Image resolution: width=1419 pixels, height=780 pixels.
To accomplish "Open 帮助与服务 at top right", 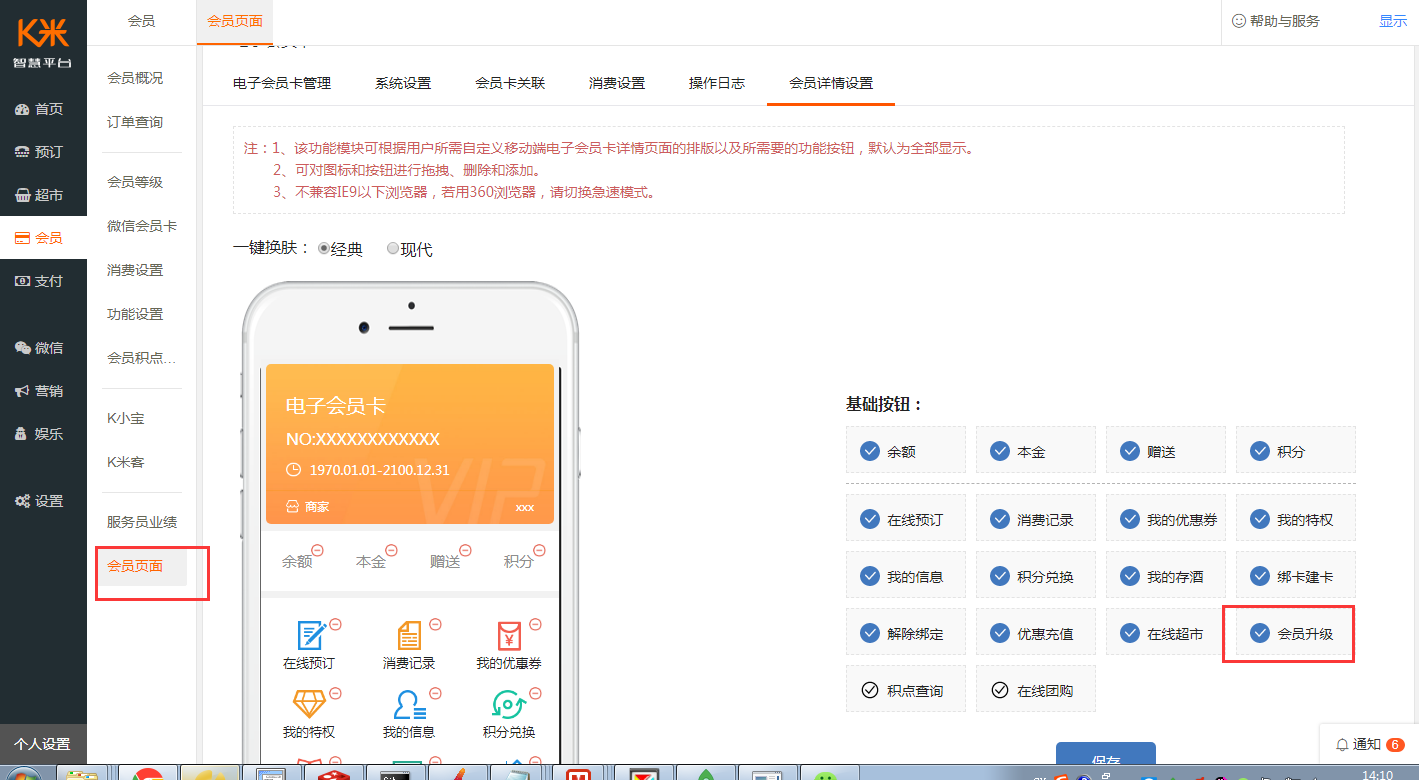I will (1275, 21).
